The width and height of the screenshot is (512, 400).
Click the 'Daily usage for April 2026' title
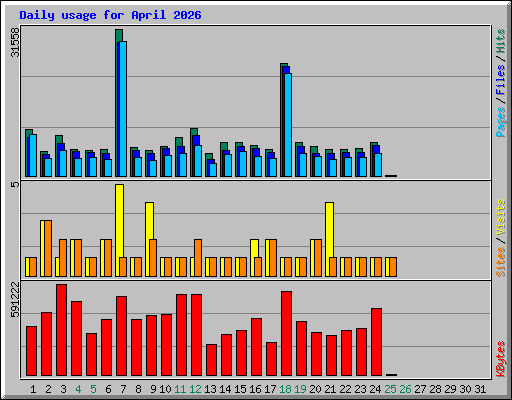pos(110,15)
